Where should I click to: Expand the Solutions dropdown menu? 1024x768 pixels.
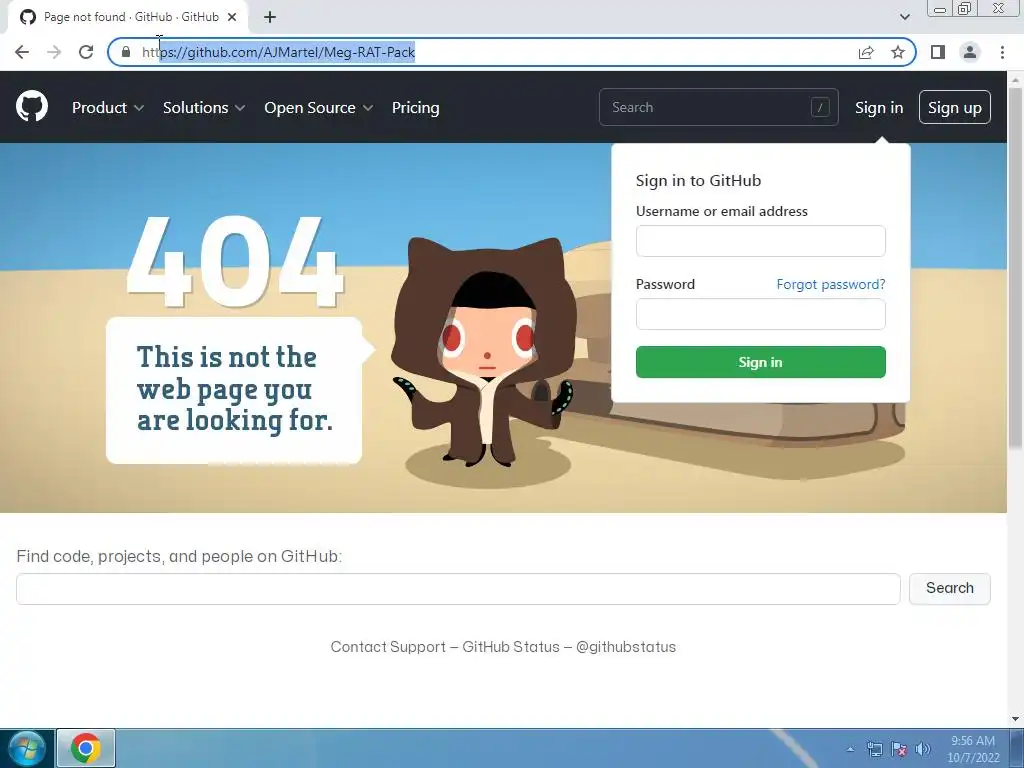[x=204, y=107]
